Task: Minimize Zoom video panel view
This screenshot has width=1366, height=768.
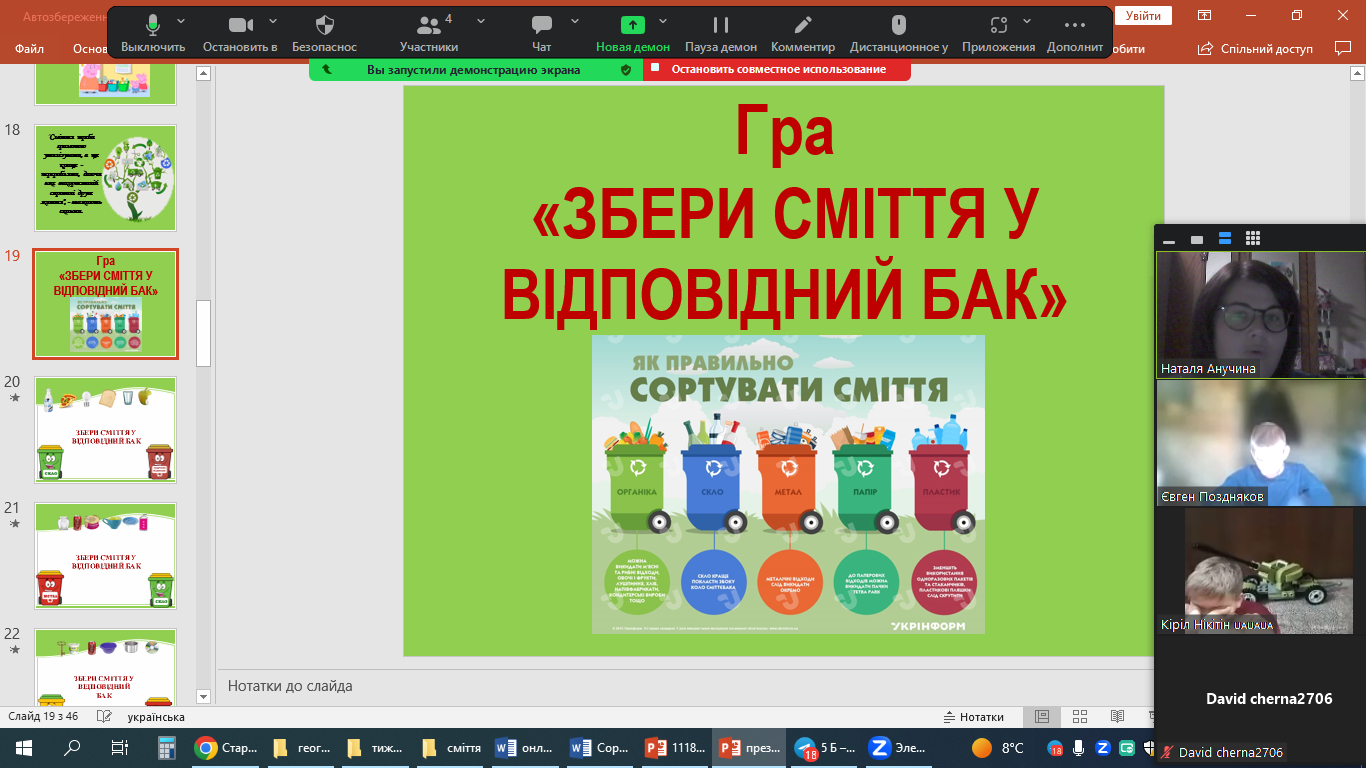Action: (x=1169, y=239)
